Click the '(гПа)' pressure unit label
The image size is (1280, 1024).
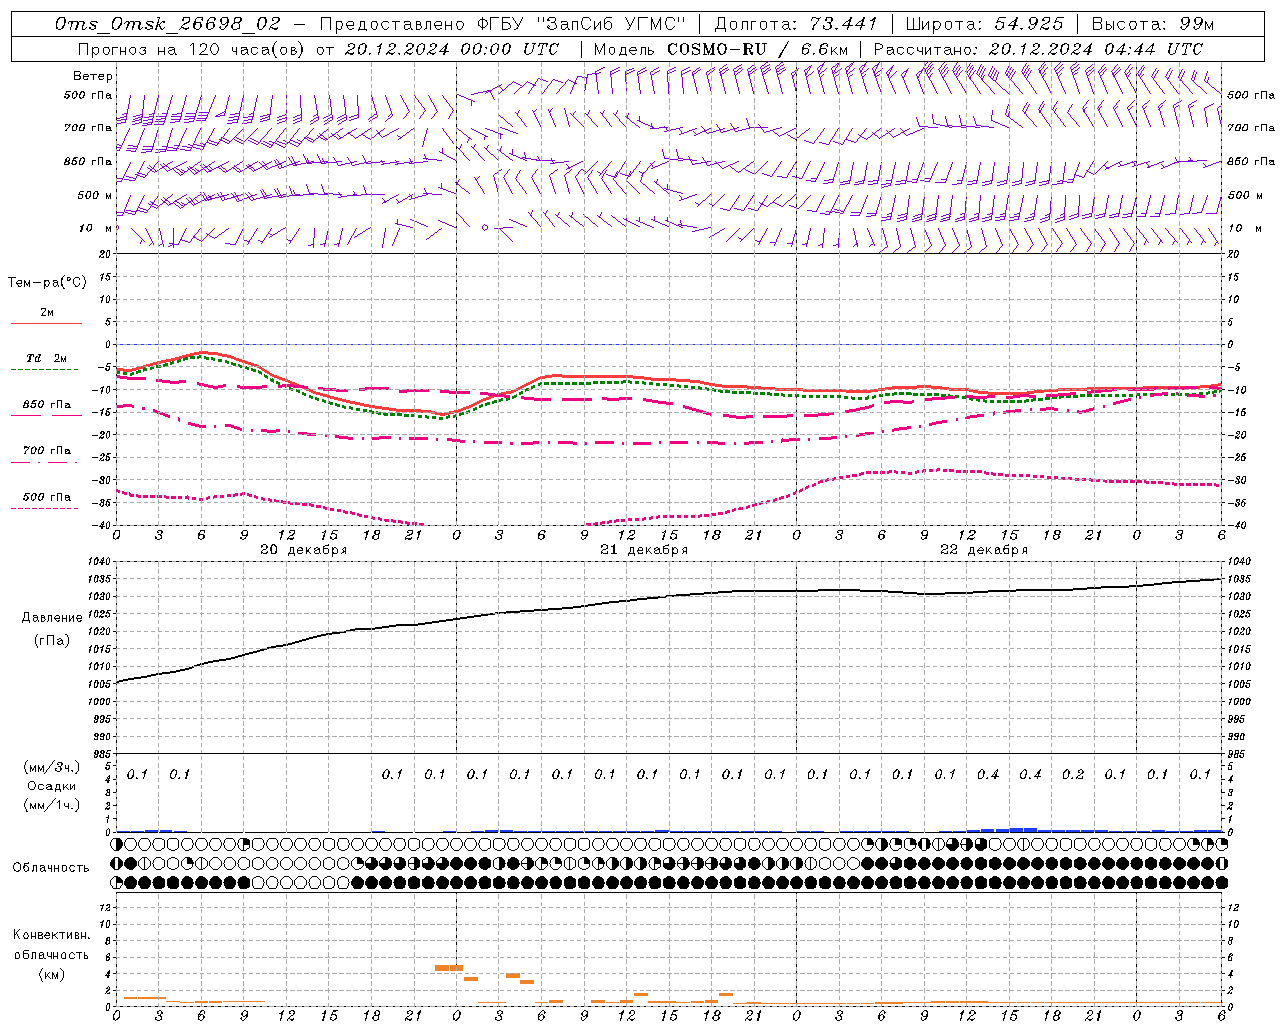pos(52,640)
